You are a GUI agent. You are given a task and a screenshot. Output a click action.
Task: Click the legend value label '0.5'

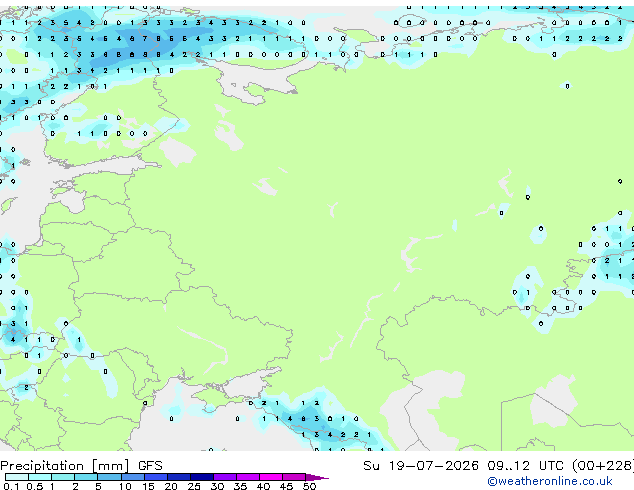pyautogui.click(x=35, y=486)
